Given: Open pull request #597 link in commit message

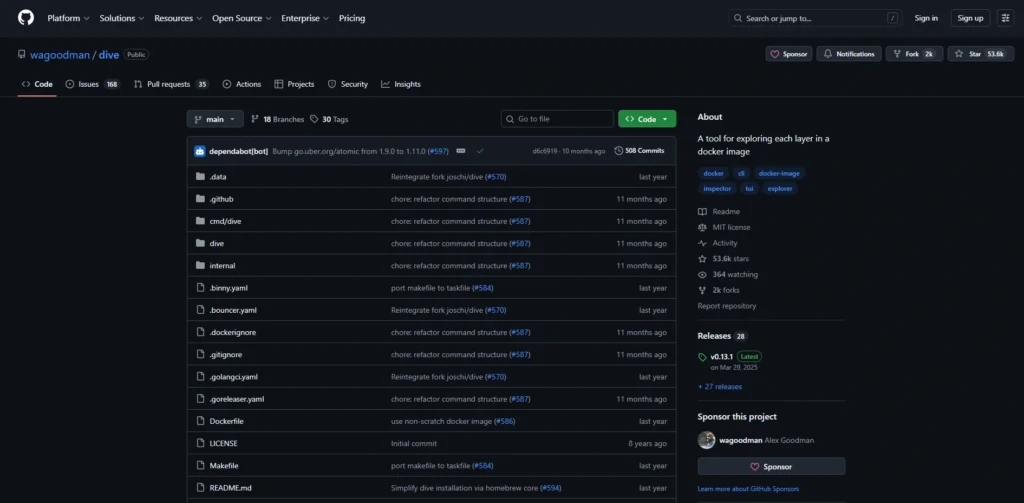Looking at the screenshot, I should pyautogui.click(x=438, y=151).
